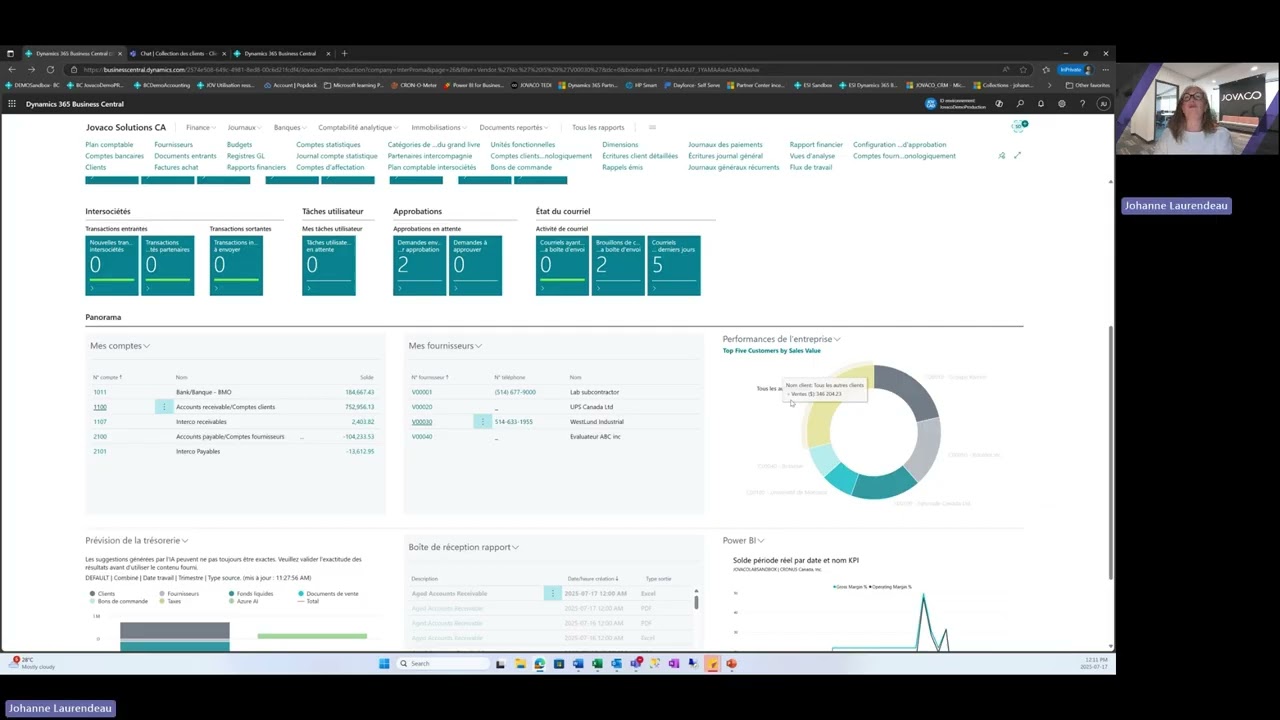Open the Plan comptable link
Image resolution: width=1280 pixels, height=720 pixels.
109,145
